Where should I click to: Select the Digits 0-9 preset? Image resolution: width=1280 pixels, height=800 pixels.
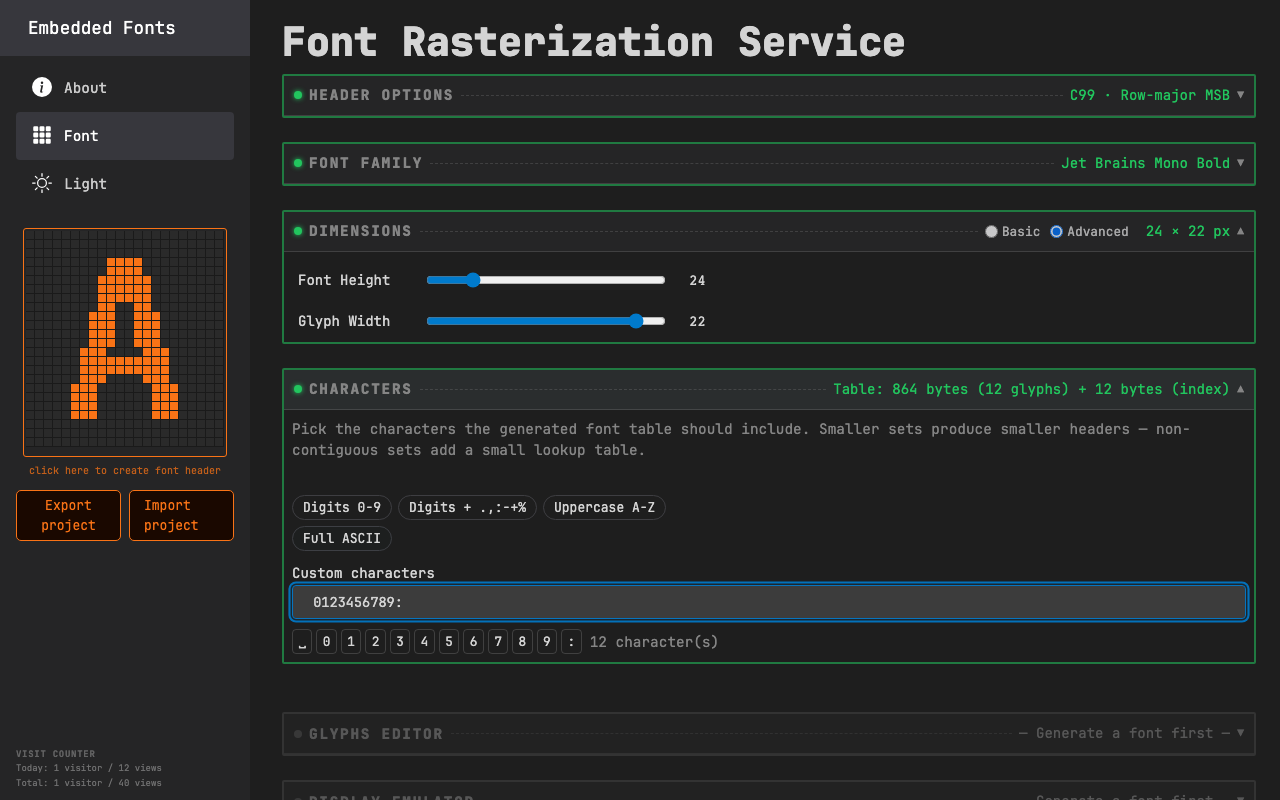342,507
